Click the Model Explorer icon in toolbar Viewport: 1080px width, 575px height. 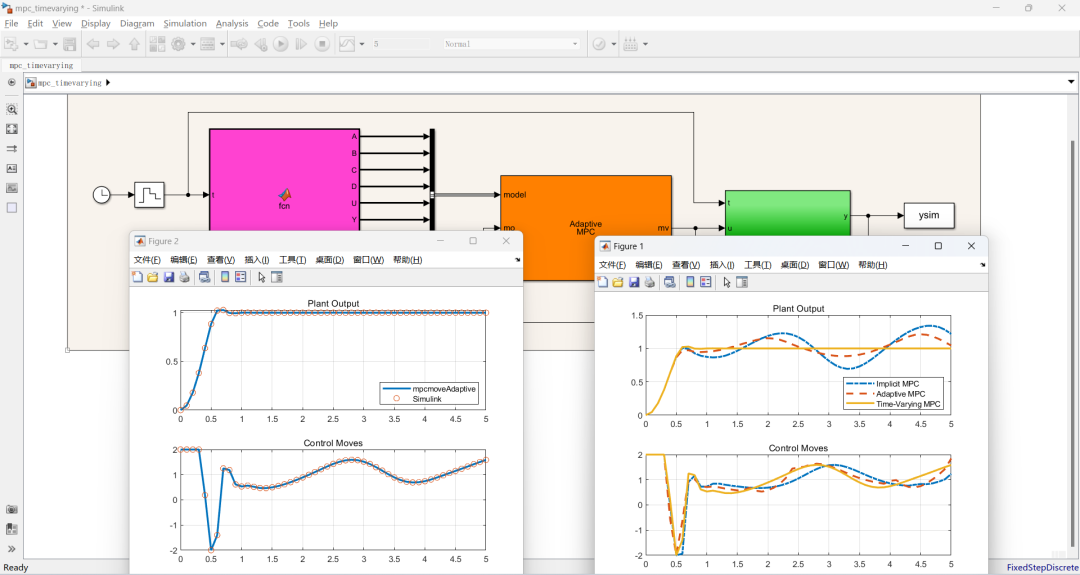click(x=207, y=44)
